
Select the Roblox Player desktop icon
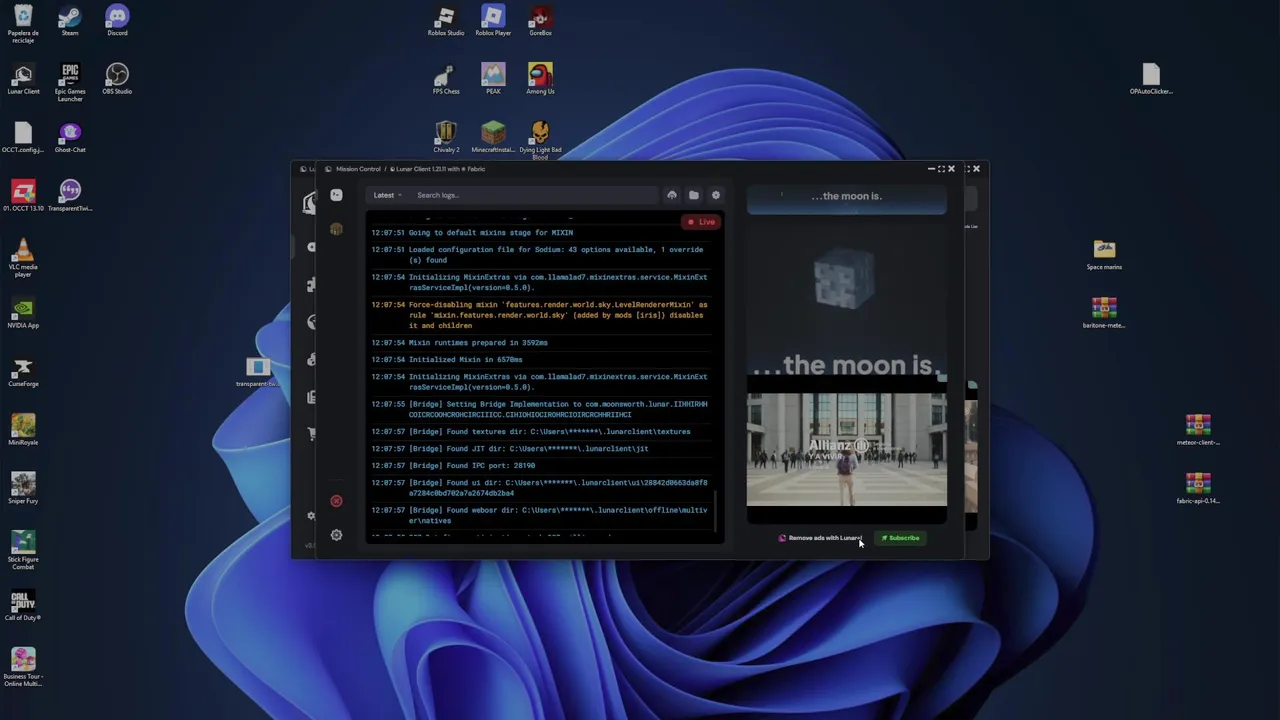coord(493,21)
